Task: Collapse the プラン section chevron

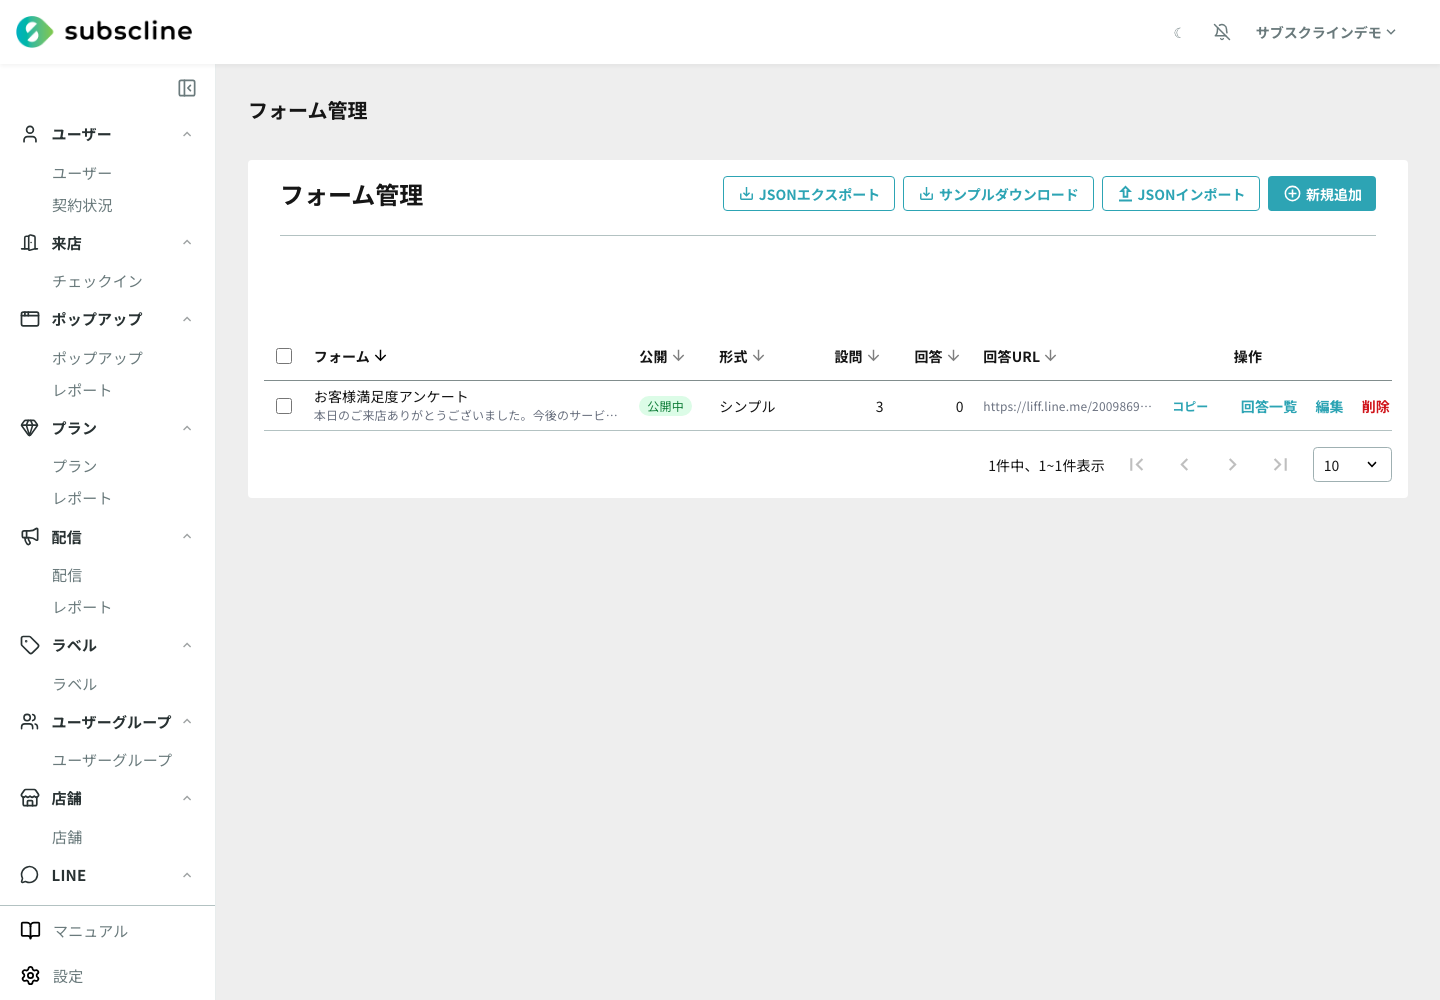Action: coord(187,428)
